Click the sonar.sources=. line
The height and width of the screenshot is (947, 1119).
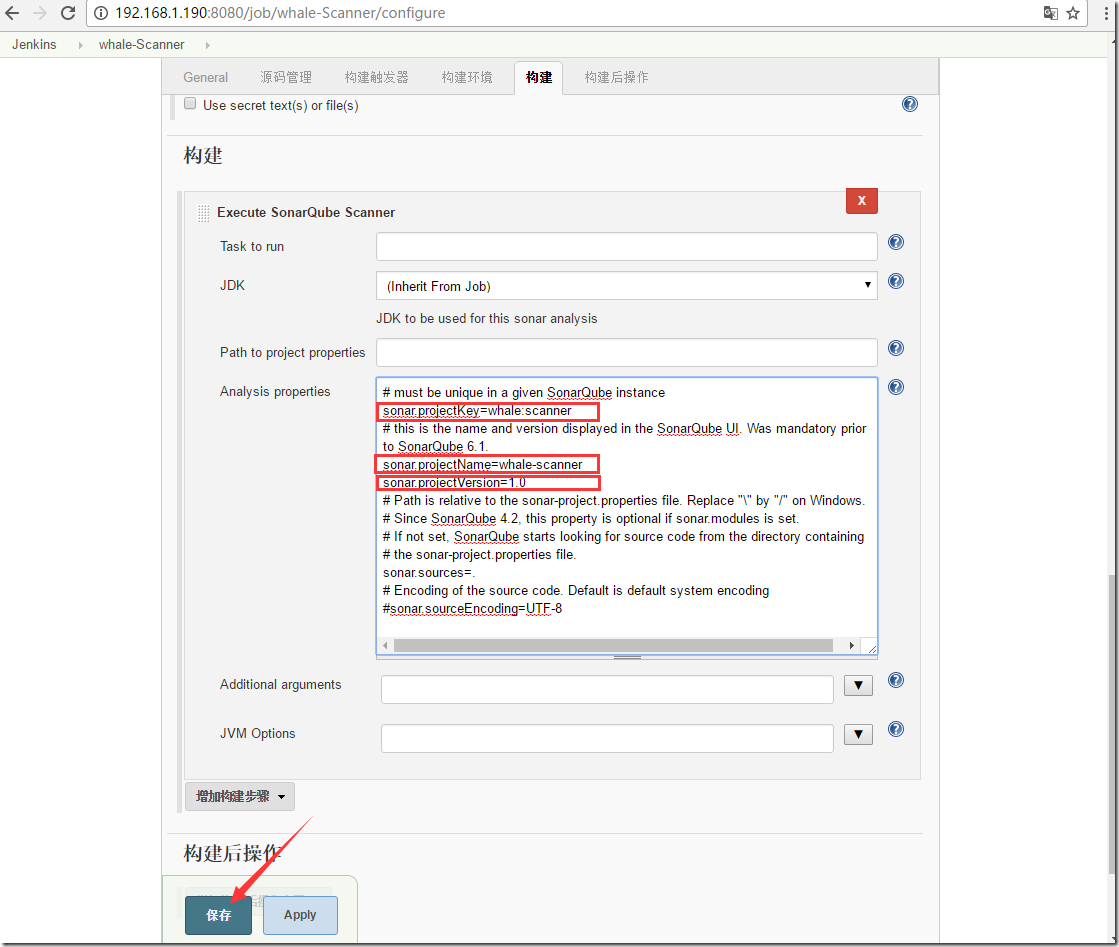point(429,572)
